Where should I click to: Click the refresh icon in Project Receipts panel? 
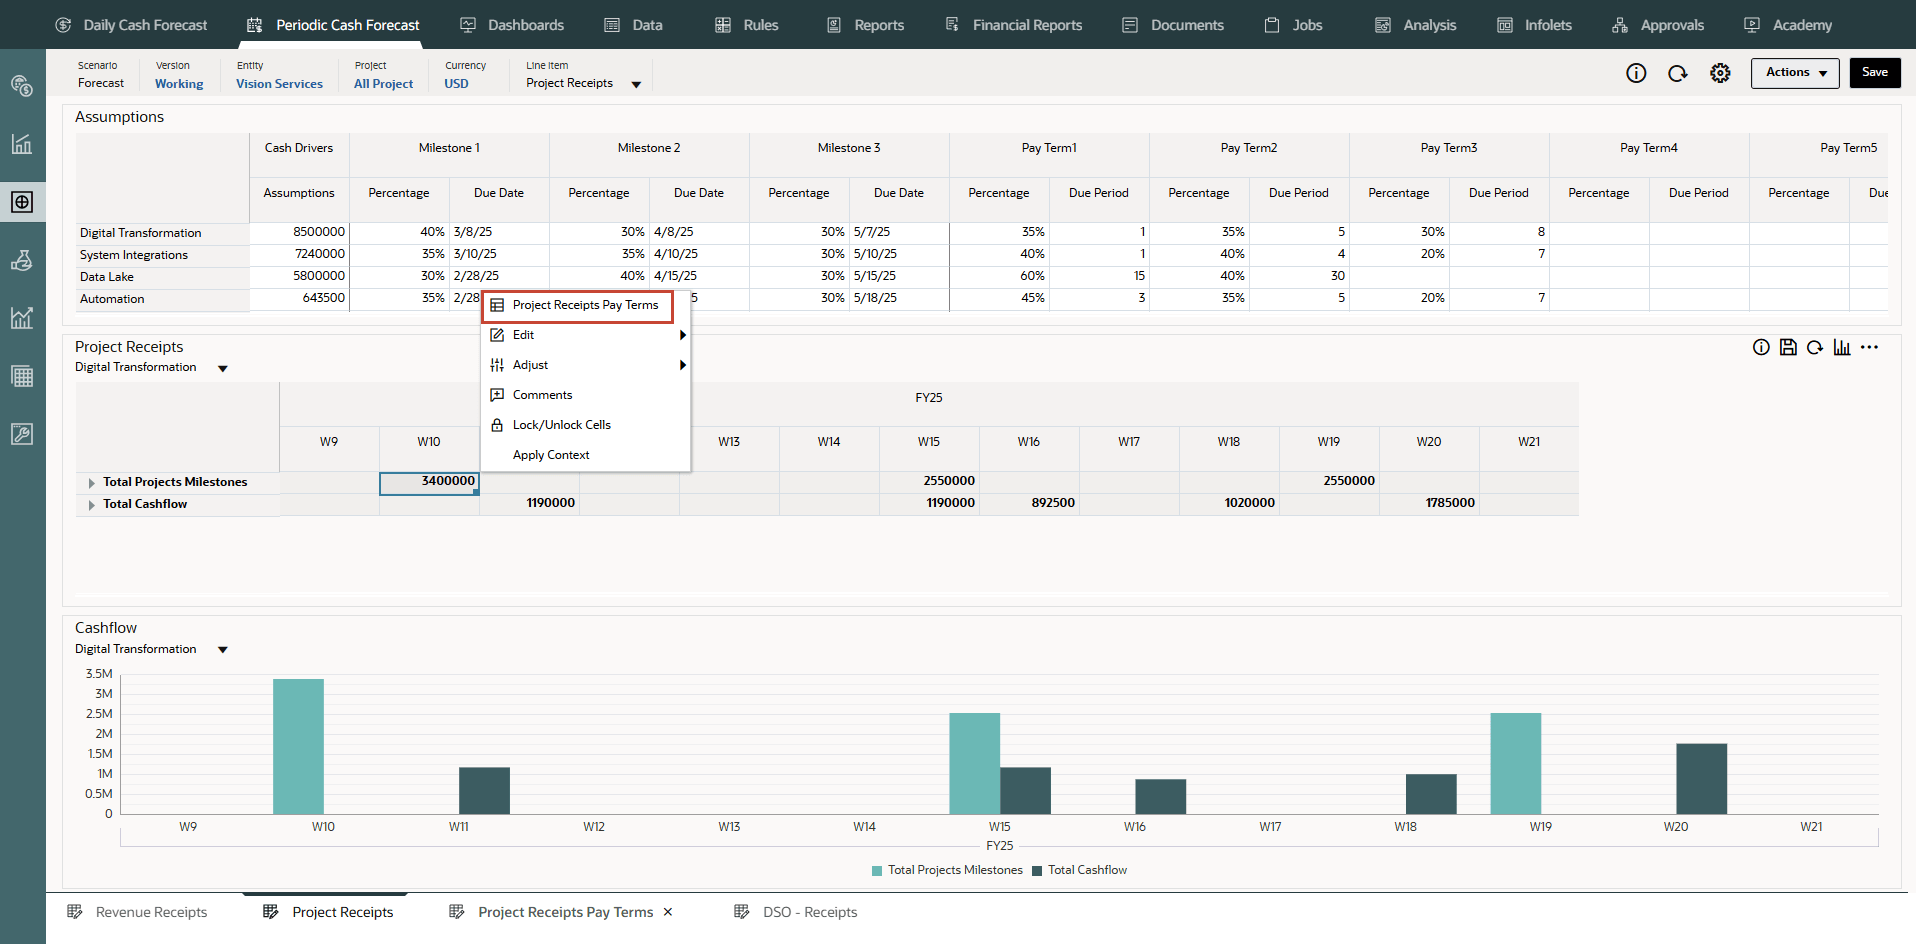click(1815, 347)
